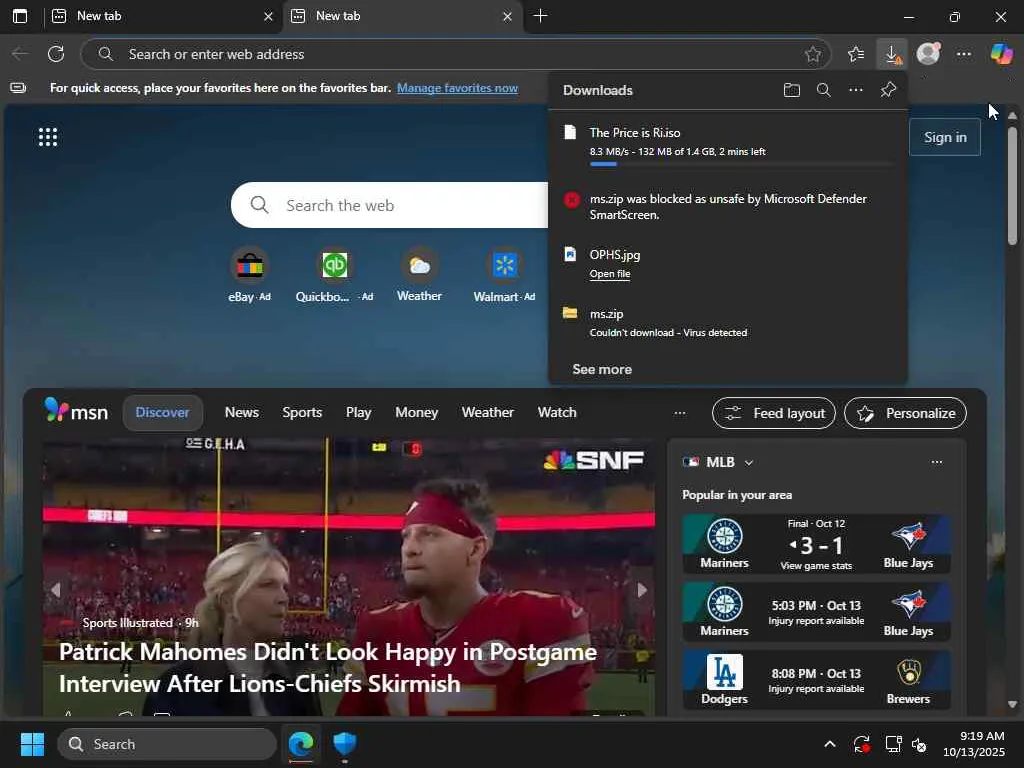Pin the Downloads panel
The image size is (1024, 768).
[x=888, y=90]
